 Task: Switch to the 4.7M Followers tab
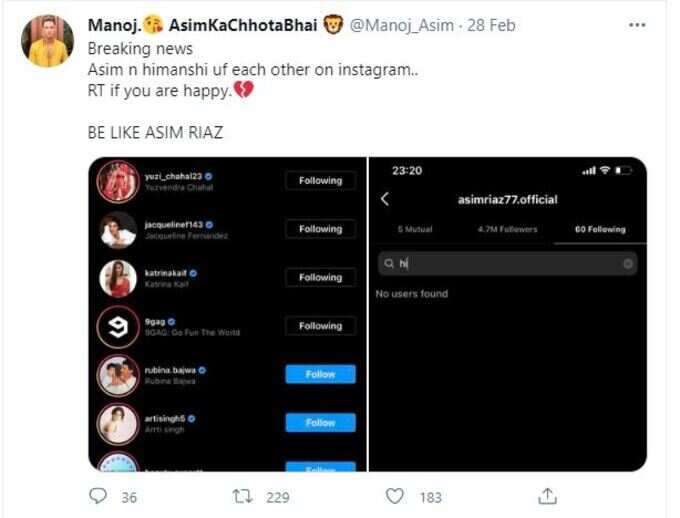[x=507, y=229]
